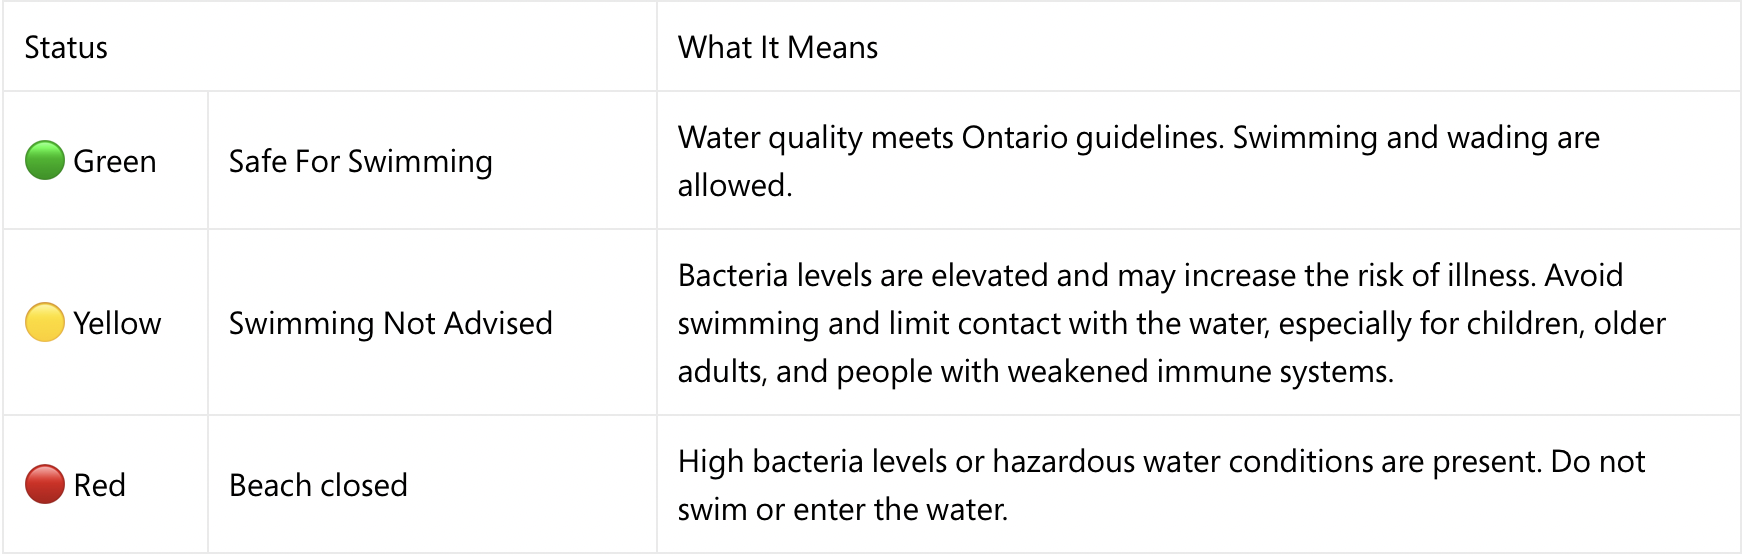Click the 'Do not' text in Red row

tap(1598, 461)
